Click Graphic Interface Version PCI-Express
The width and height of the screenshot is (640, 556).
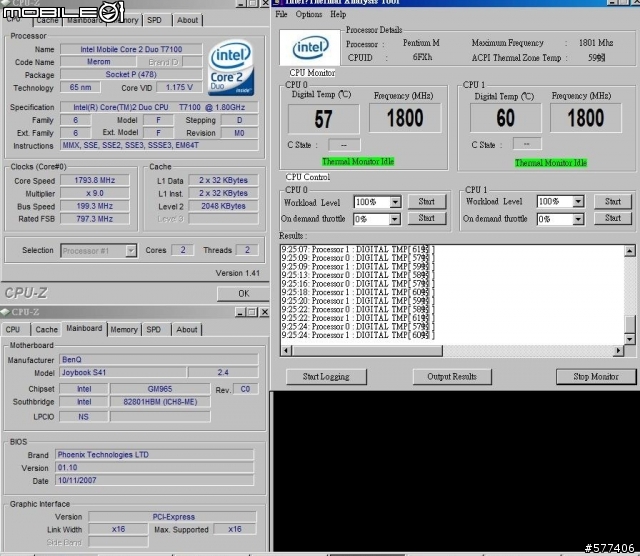173,517
